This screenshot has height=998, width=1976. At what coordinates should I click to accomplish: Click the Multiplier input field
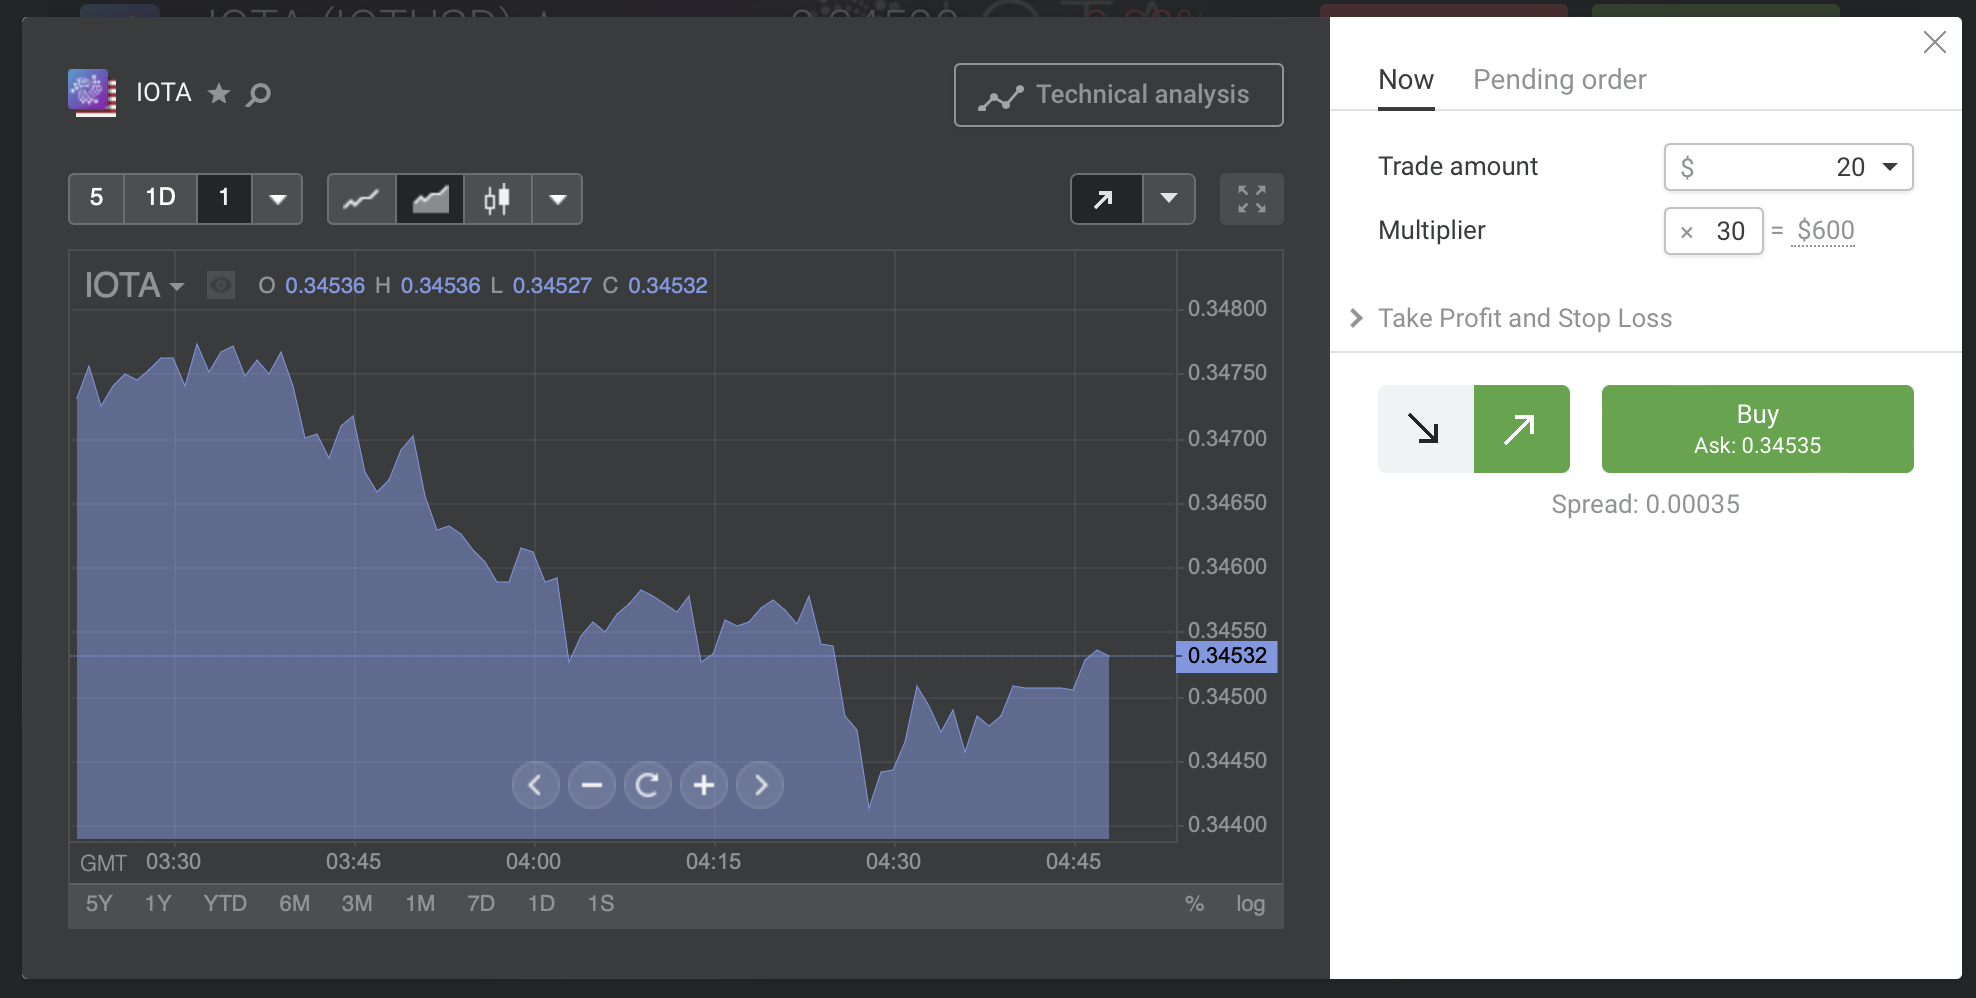pyautogui.click(x=1714, y=231)
